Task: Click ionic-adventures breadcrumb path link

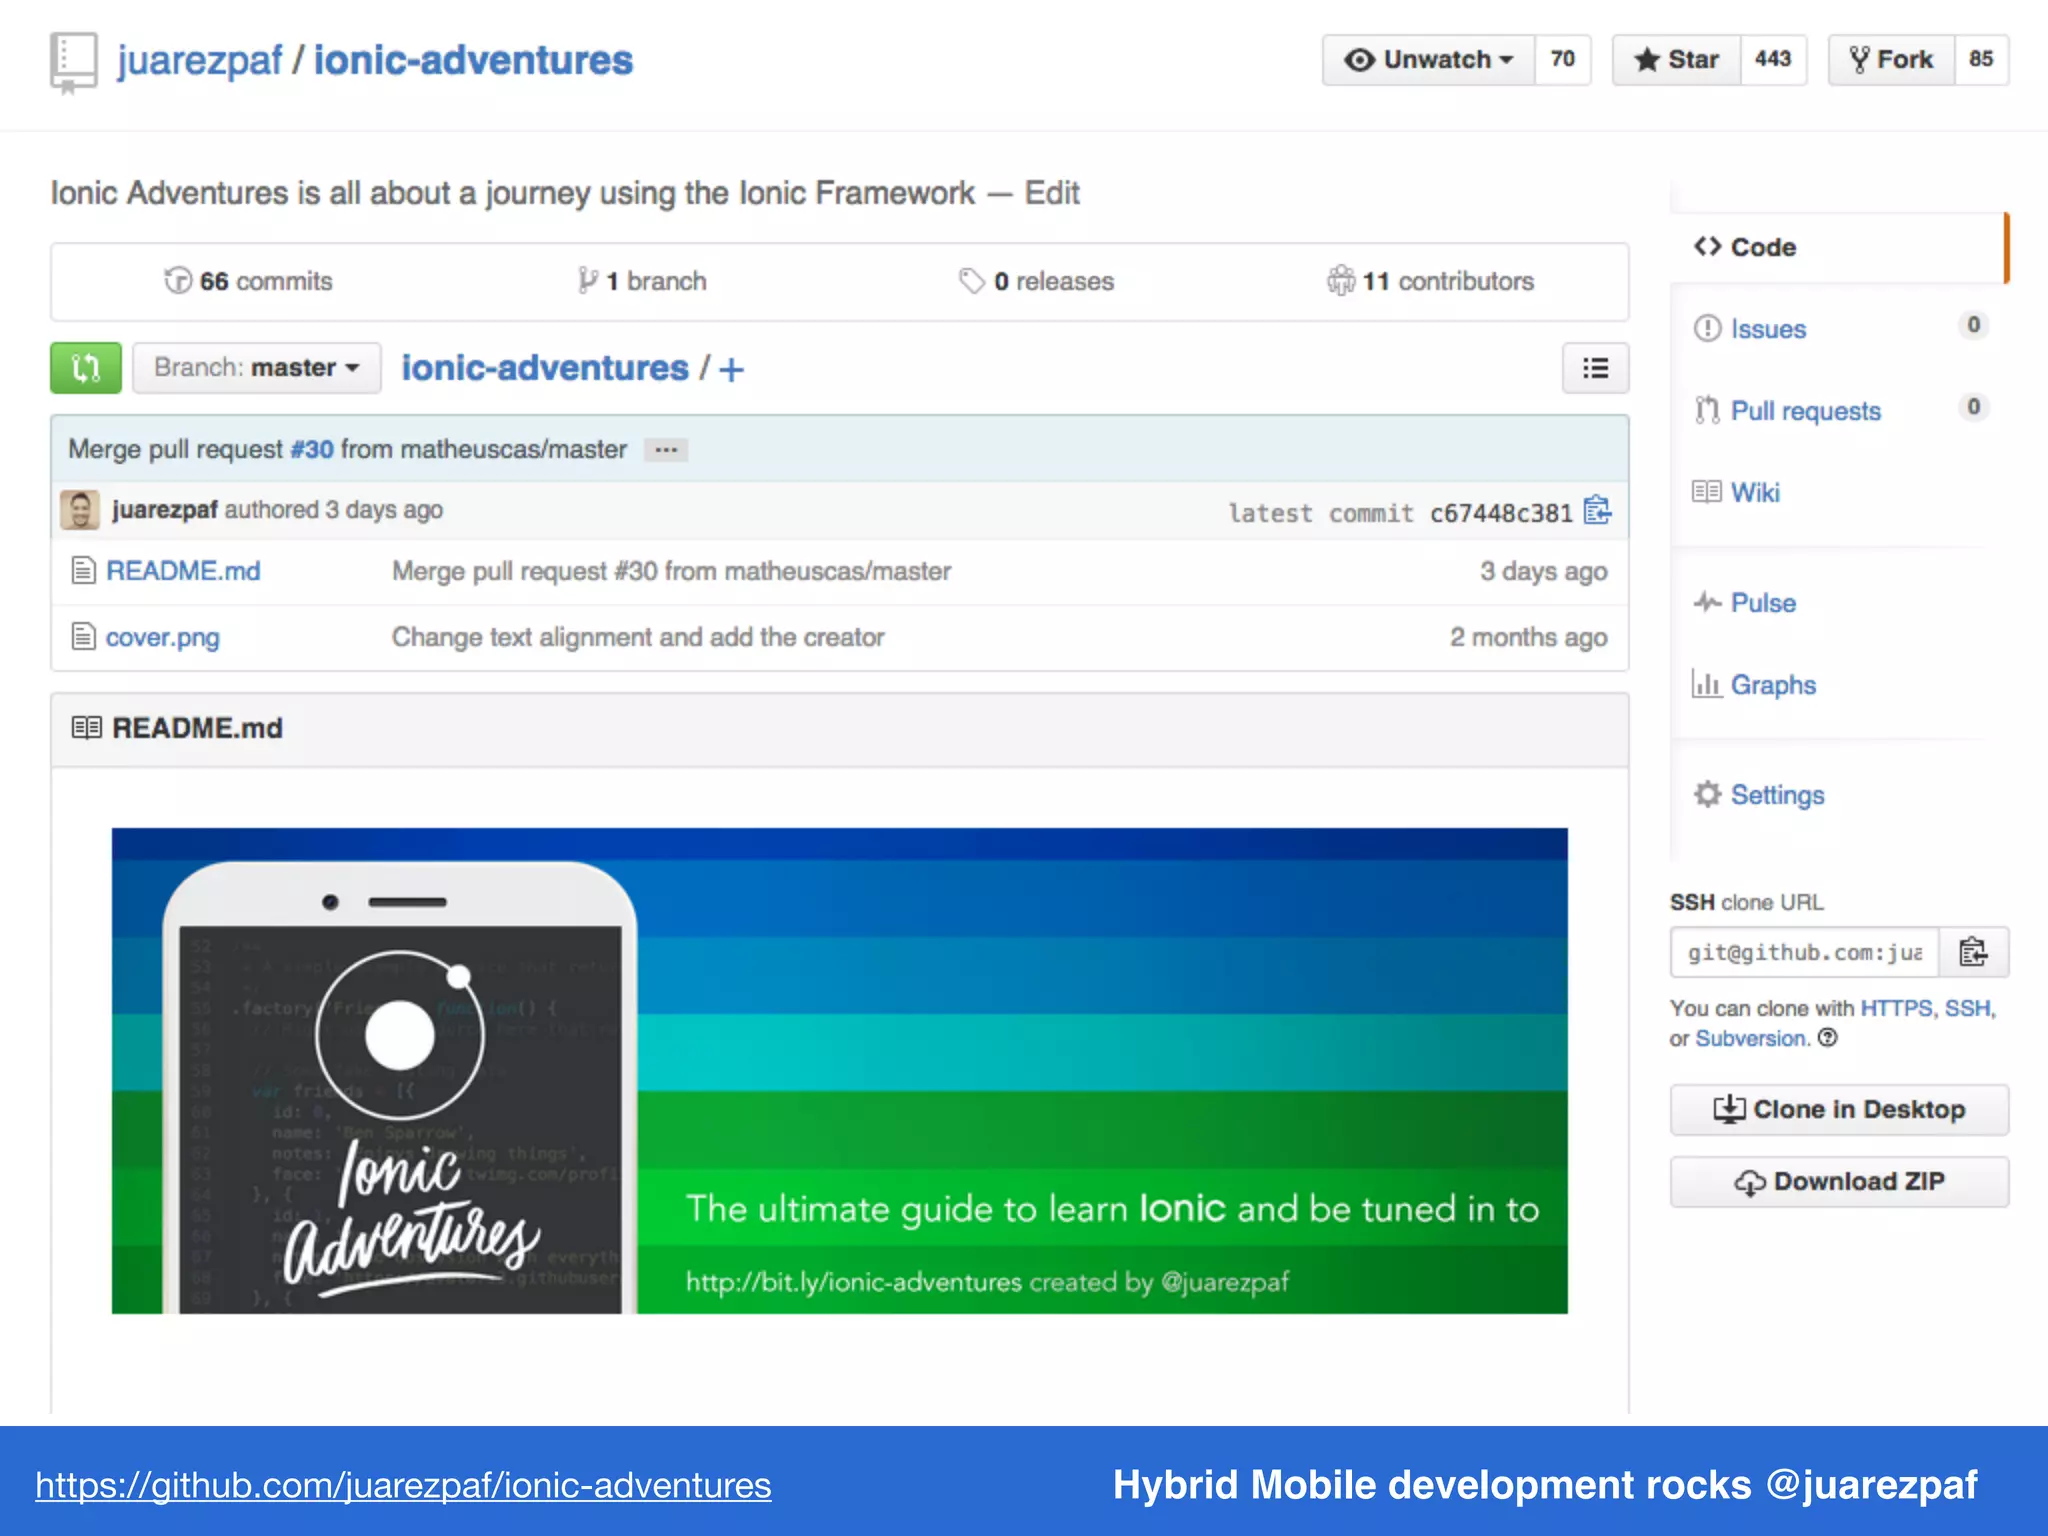Action: [x=545, y=368]
